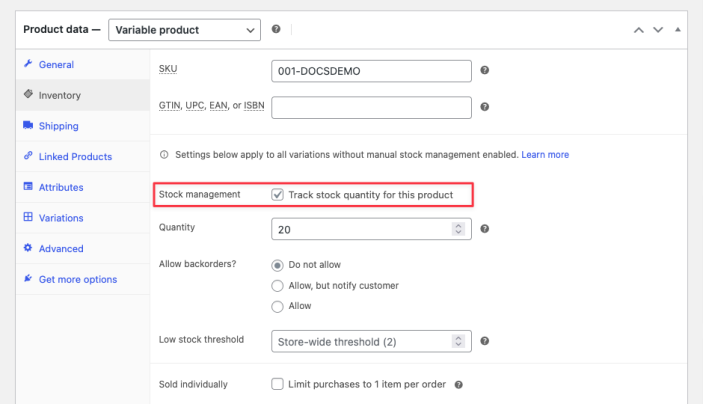Image resolution: width=703 pixels, height=404 pixels.
Task: Click the help icon beside the GTIN field
Action: tap(484, 107)
